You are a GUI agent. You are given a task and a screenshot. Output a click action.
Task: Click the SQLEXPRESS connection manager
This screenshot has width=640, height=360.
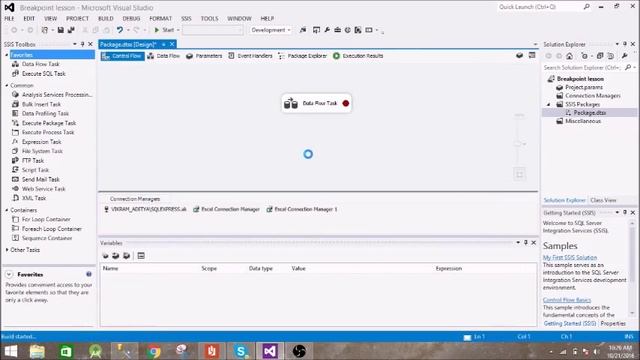[145, 209]
